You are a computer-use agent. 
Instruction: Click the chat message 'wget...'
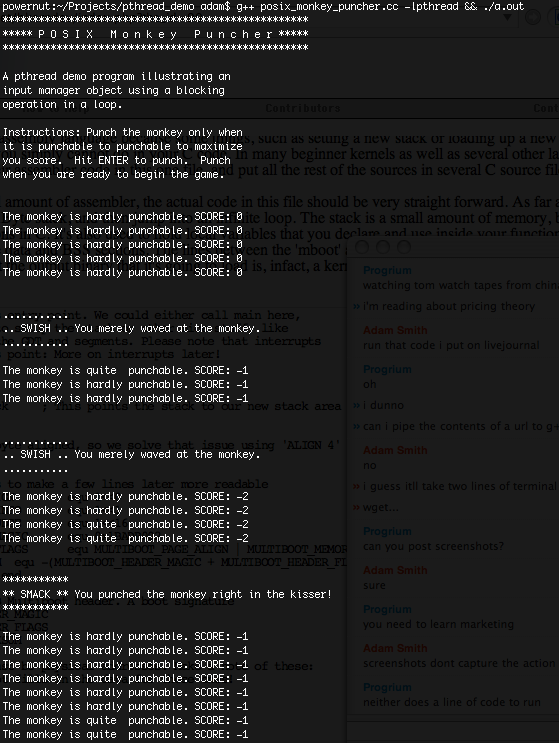(380, 507)
